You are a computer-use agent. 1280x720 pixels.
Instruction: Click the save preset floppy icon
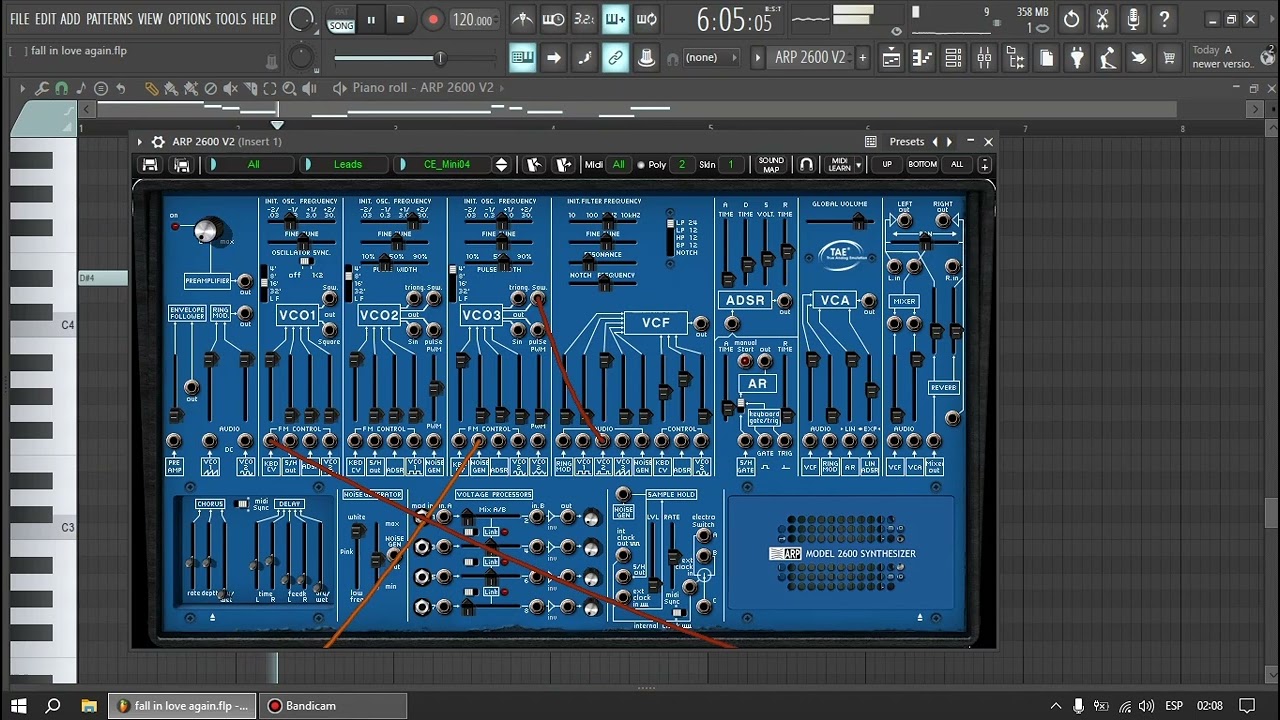point(150,165)
